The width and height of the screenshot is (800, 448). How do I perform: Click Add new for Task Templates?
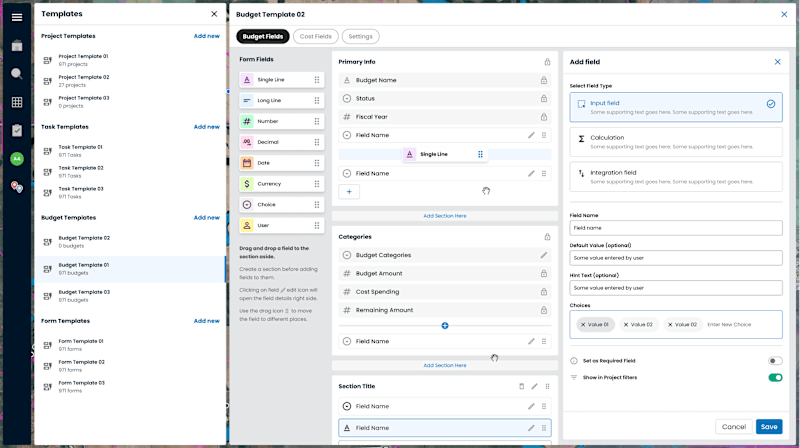coord(207,127)
